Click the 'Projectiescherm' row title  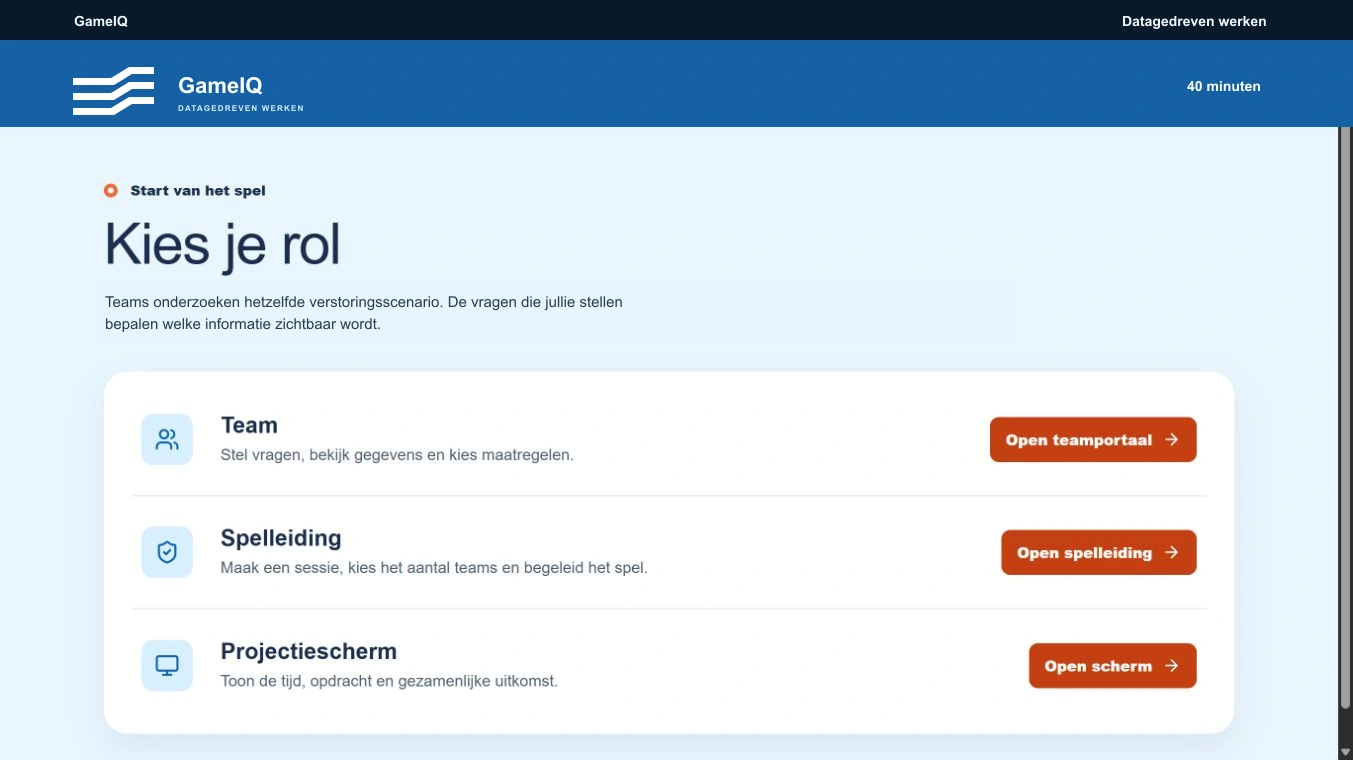[309, 651]
